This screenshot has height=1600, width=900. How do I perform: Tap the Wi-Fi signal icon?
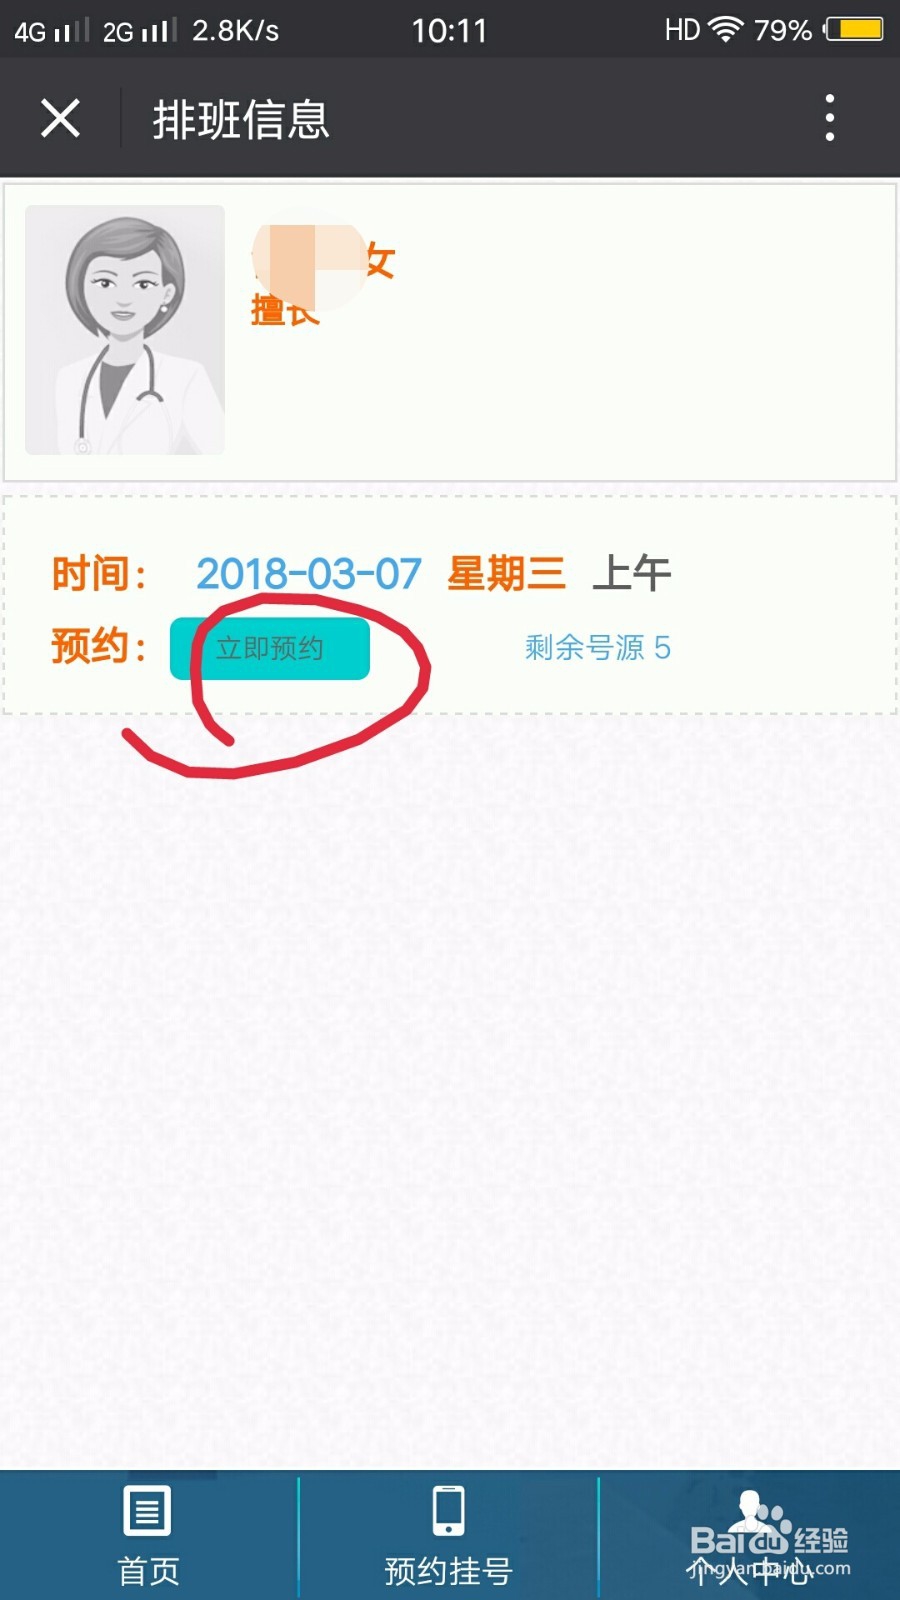(x=725, y=29)
